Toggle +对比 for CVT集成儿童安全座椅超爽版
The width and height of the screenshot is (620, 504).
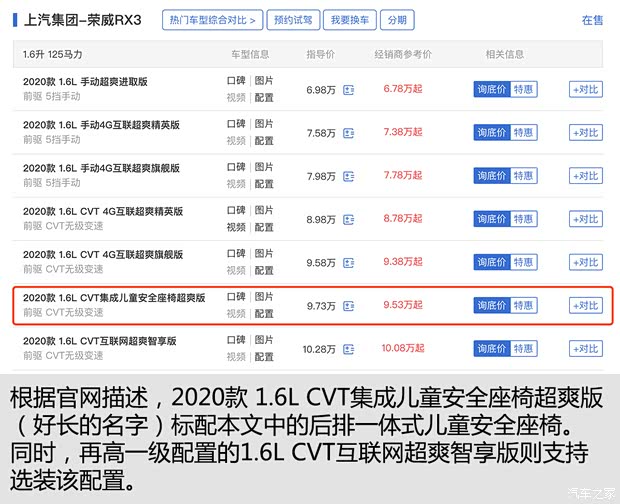click(586, 305)
